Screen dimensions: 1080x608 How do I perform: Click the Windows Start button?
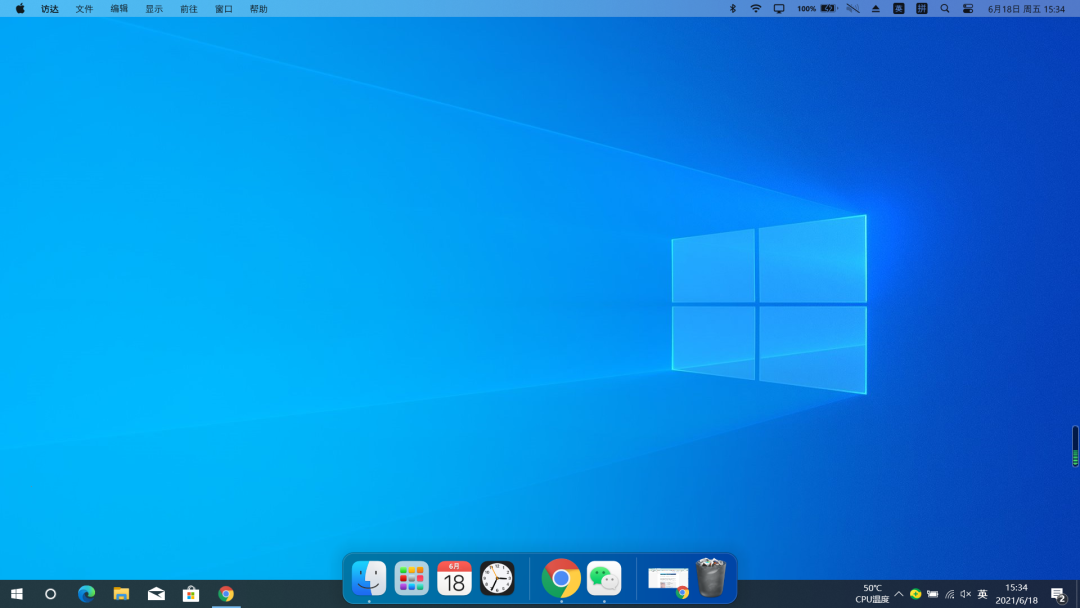[x=17, y=594]
